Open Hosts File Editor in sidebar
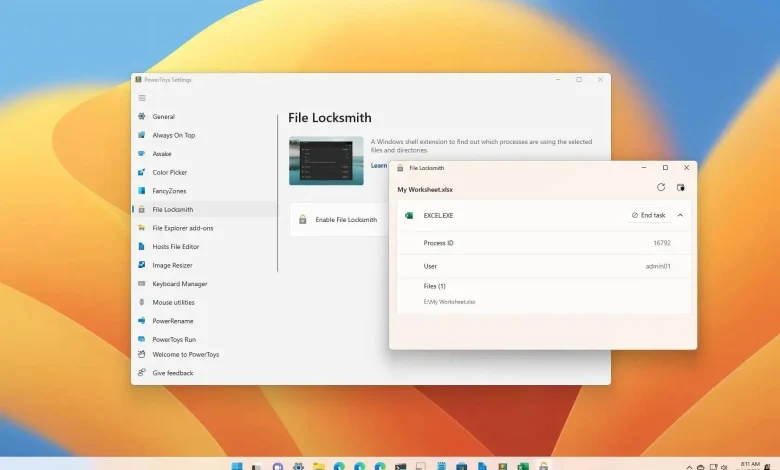Viewport: 780px width, 470px height. coord(176,246)
